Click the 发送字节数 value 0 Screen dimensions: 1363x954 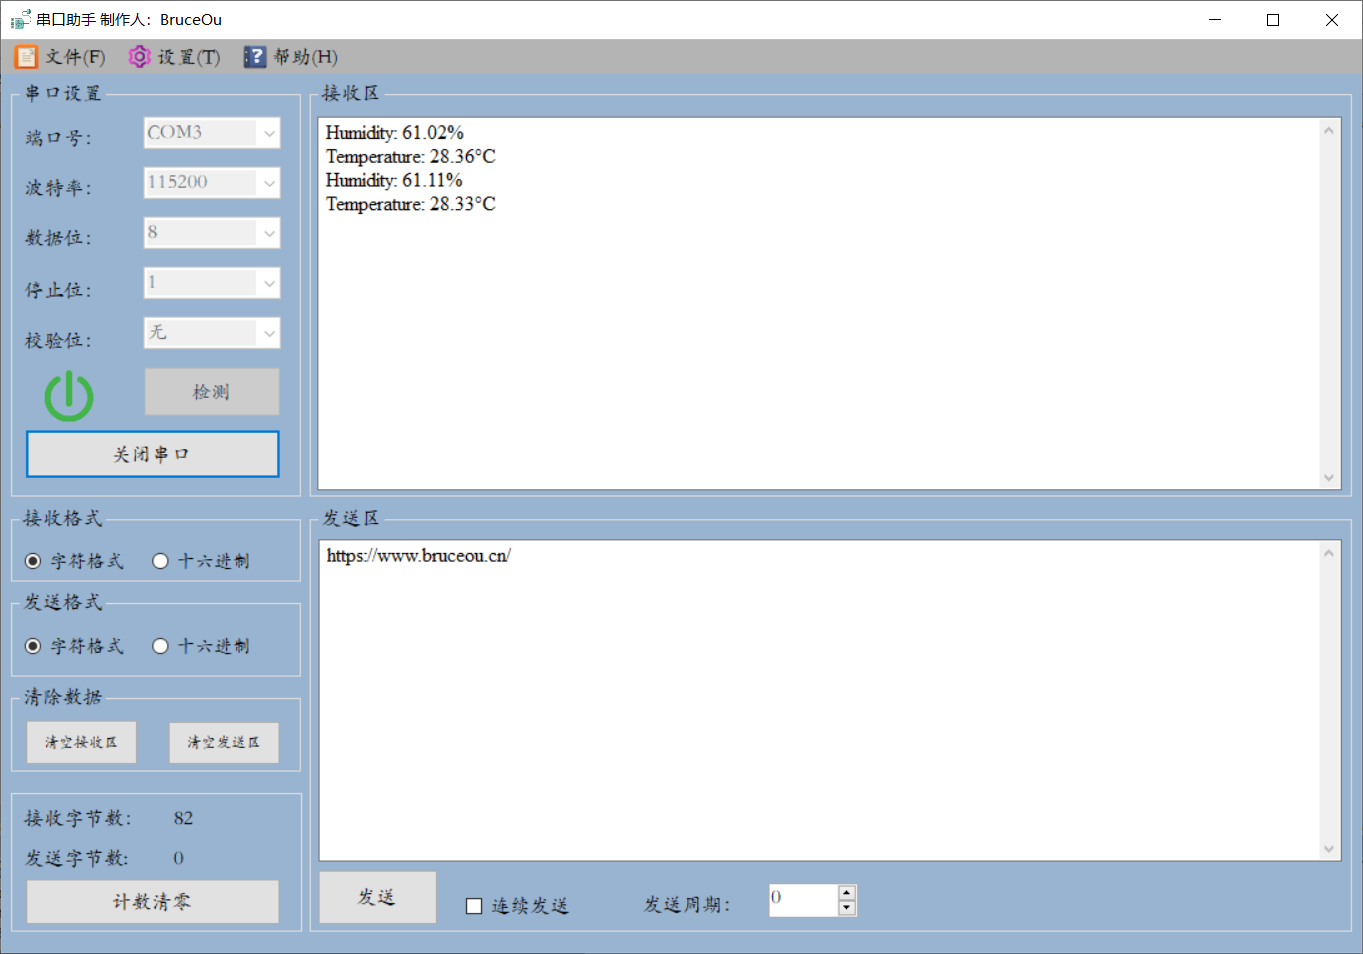coord(178,858)
